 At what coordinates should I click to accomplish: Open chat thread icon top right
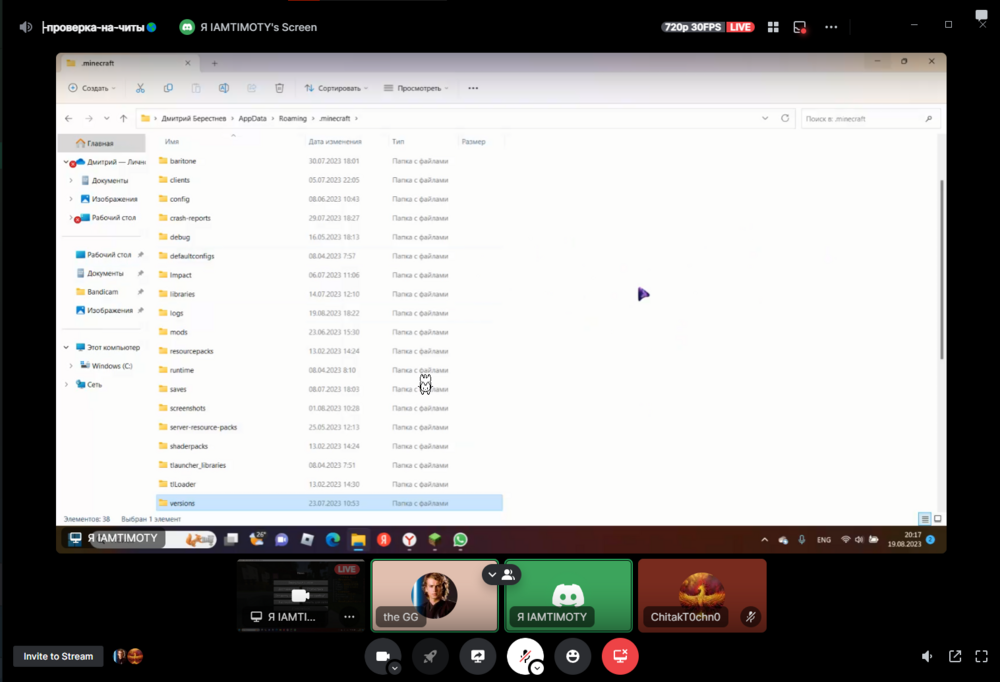coord(981,15)
